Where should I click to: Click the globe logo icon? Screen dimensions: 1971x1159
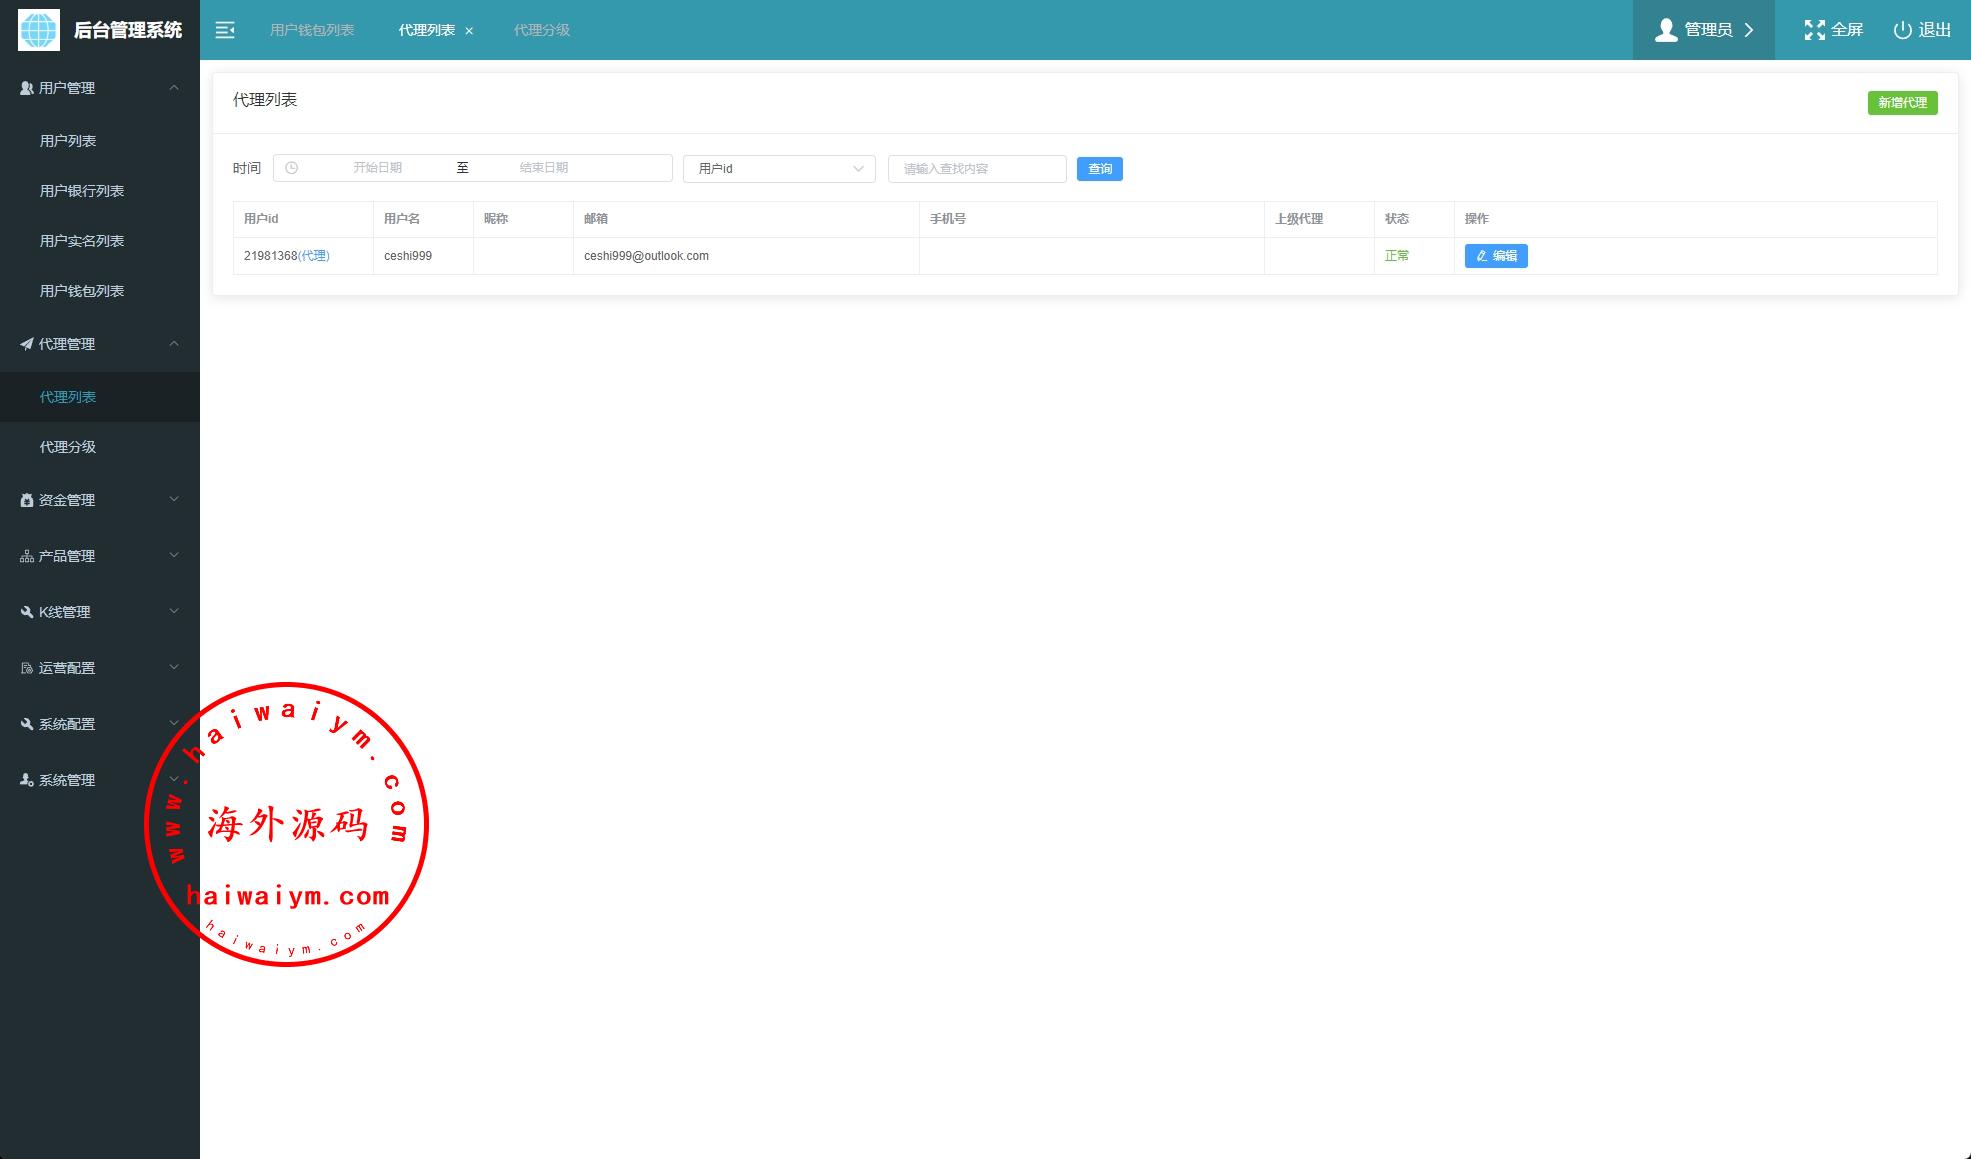[39, 30]
